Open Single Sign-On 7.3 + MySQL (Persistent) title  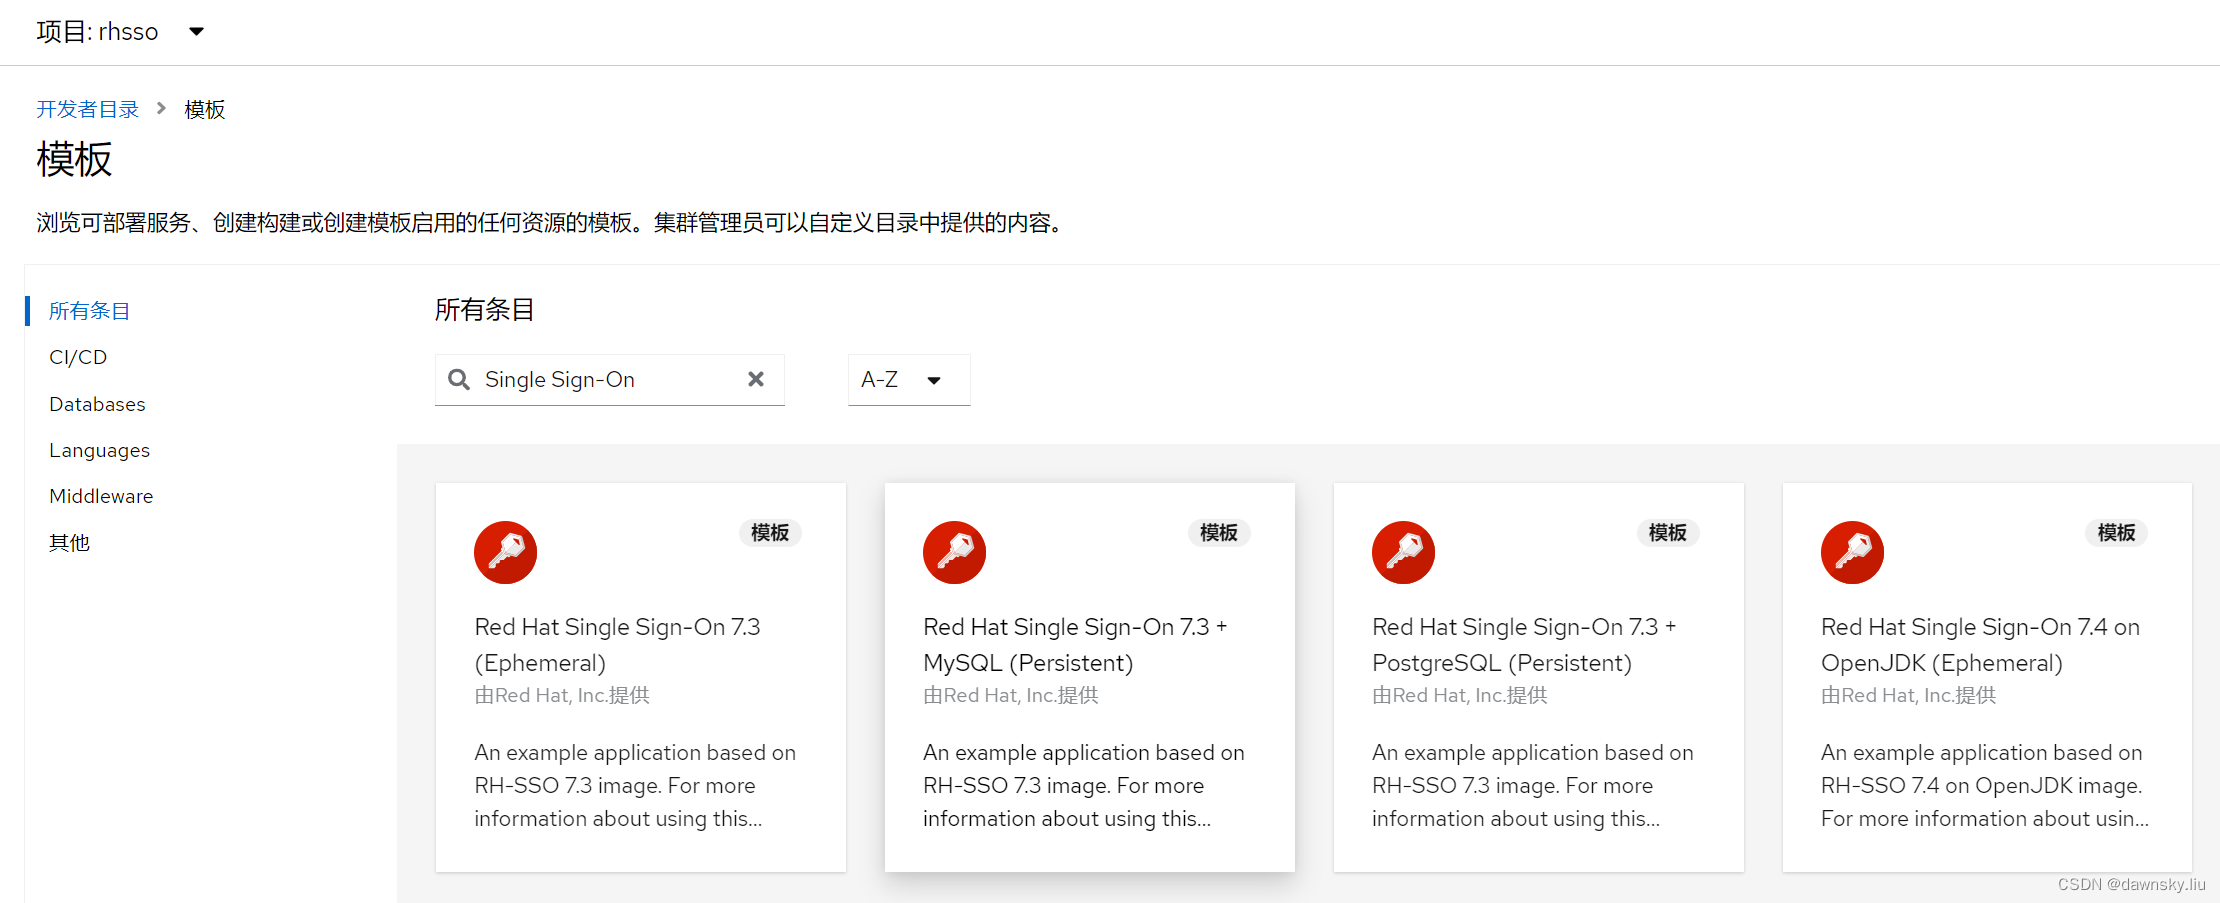pos(1075,645)
